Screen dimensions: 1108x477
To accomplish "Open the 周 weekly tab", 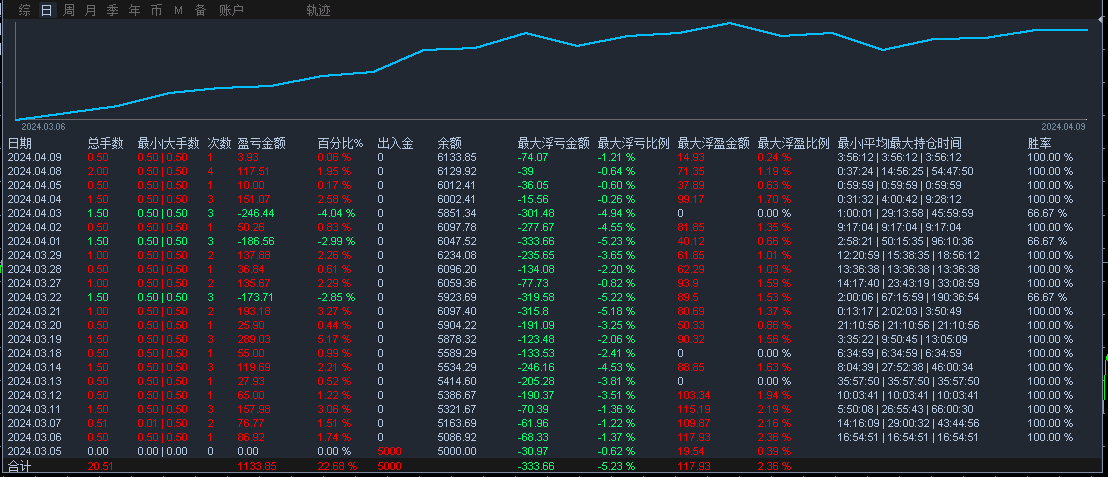I will (69, 10).
